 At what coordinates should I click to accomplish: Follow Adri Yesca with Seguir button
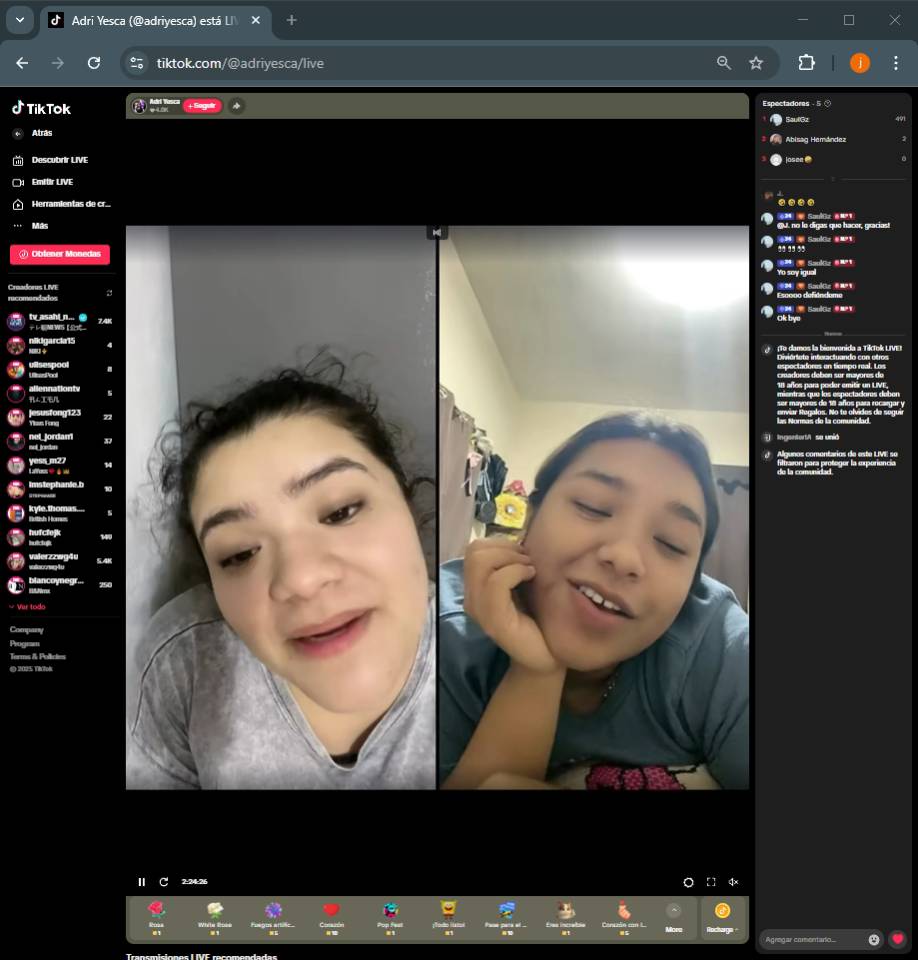coord(202,106)
